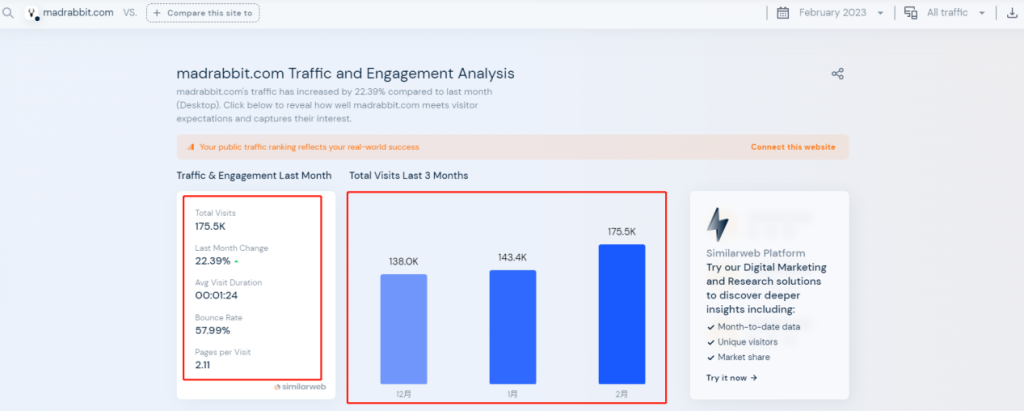Image resolution: width=1024 pixels, height=411 pixels.
Task: Click the 2月 axis label
Action: (622, 395)
